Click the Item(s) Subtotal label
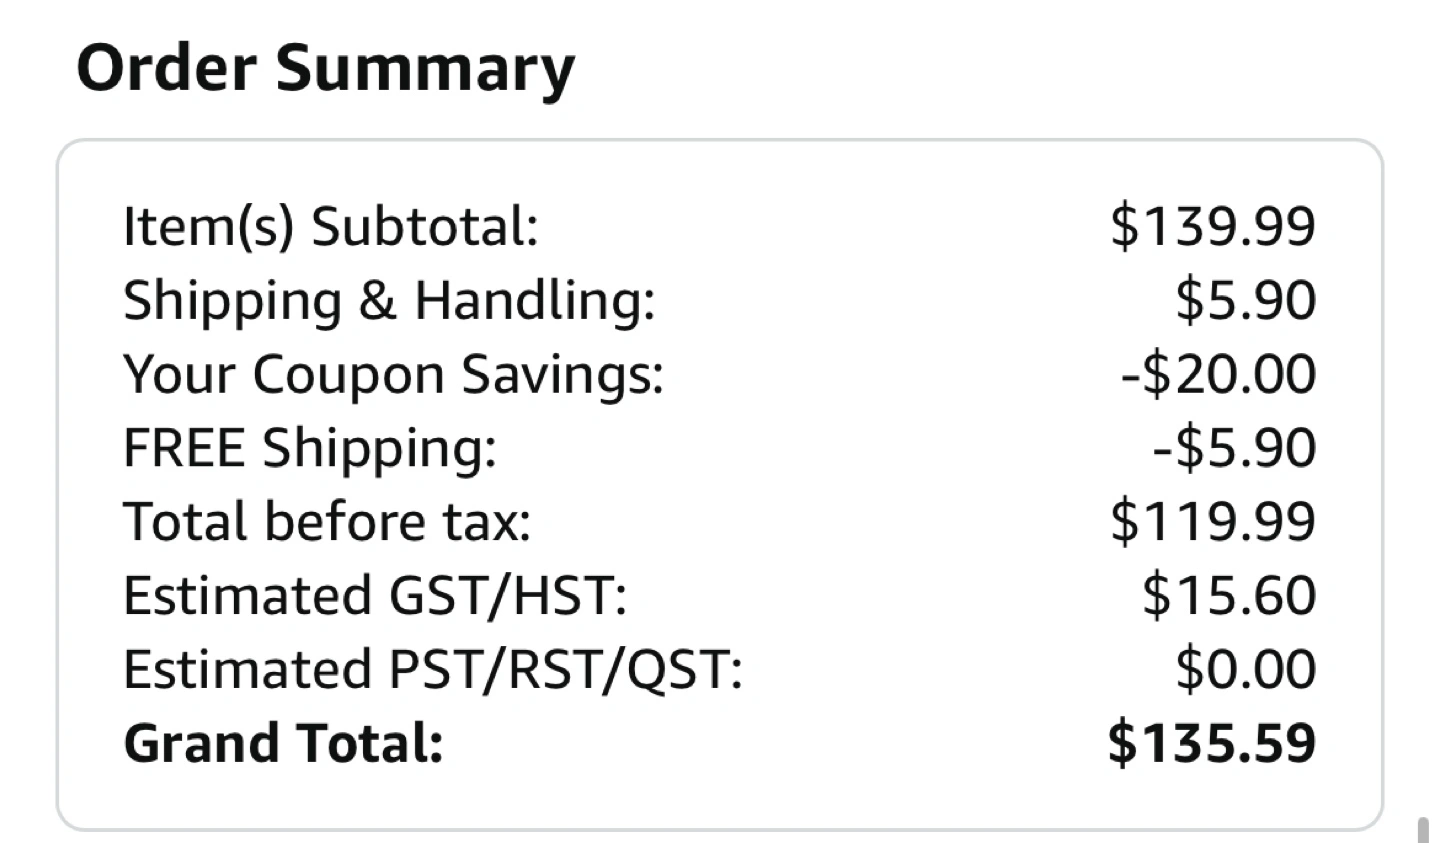 tap(330, 226)
